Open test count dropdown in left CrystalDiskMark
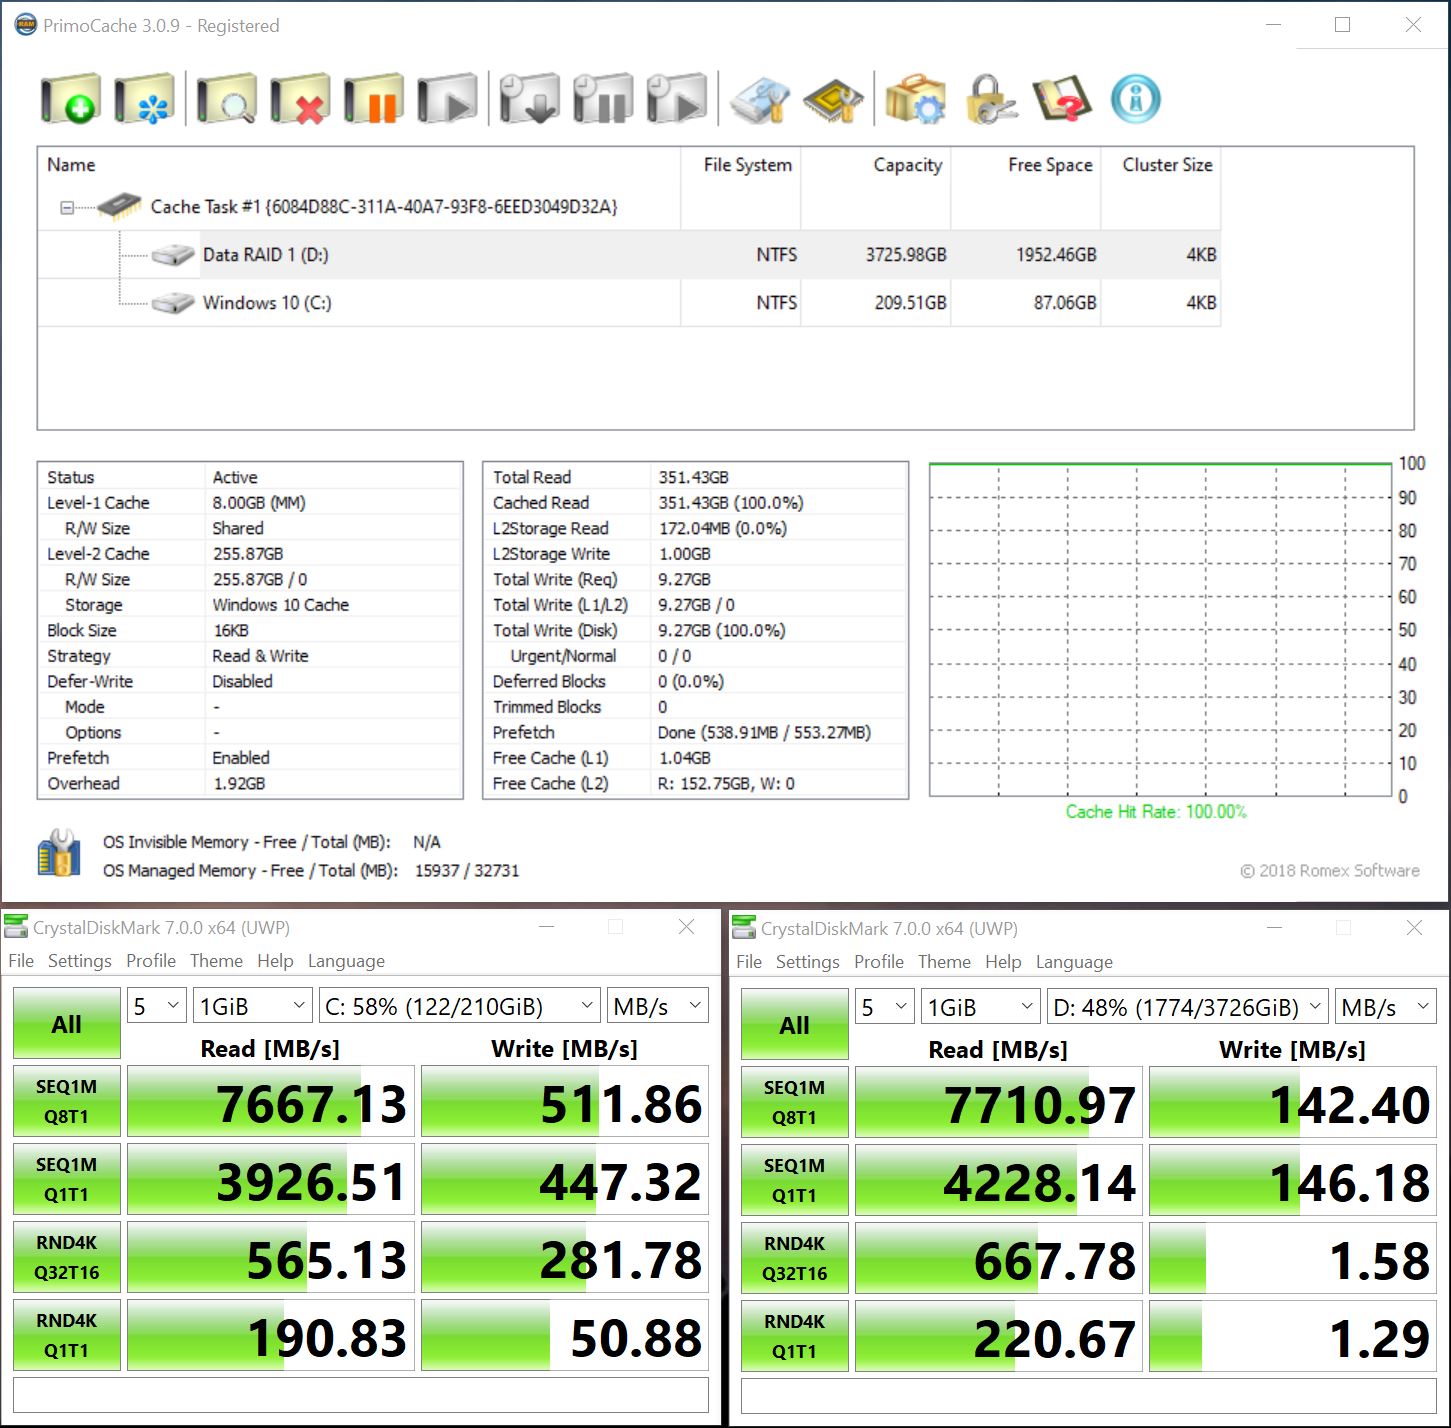This screenshot has height=1428, width=1451. [157, 1006]
